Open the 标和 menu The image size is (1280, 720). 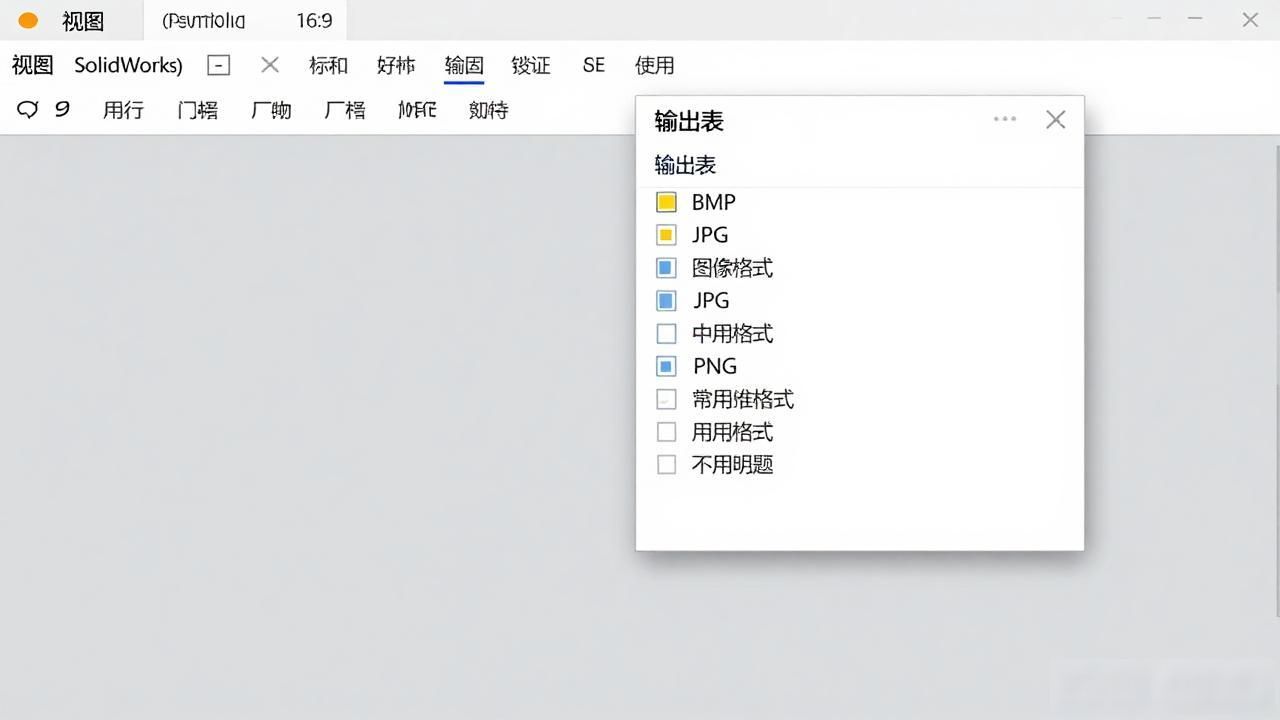328,65
